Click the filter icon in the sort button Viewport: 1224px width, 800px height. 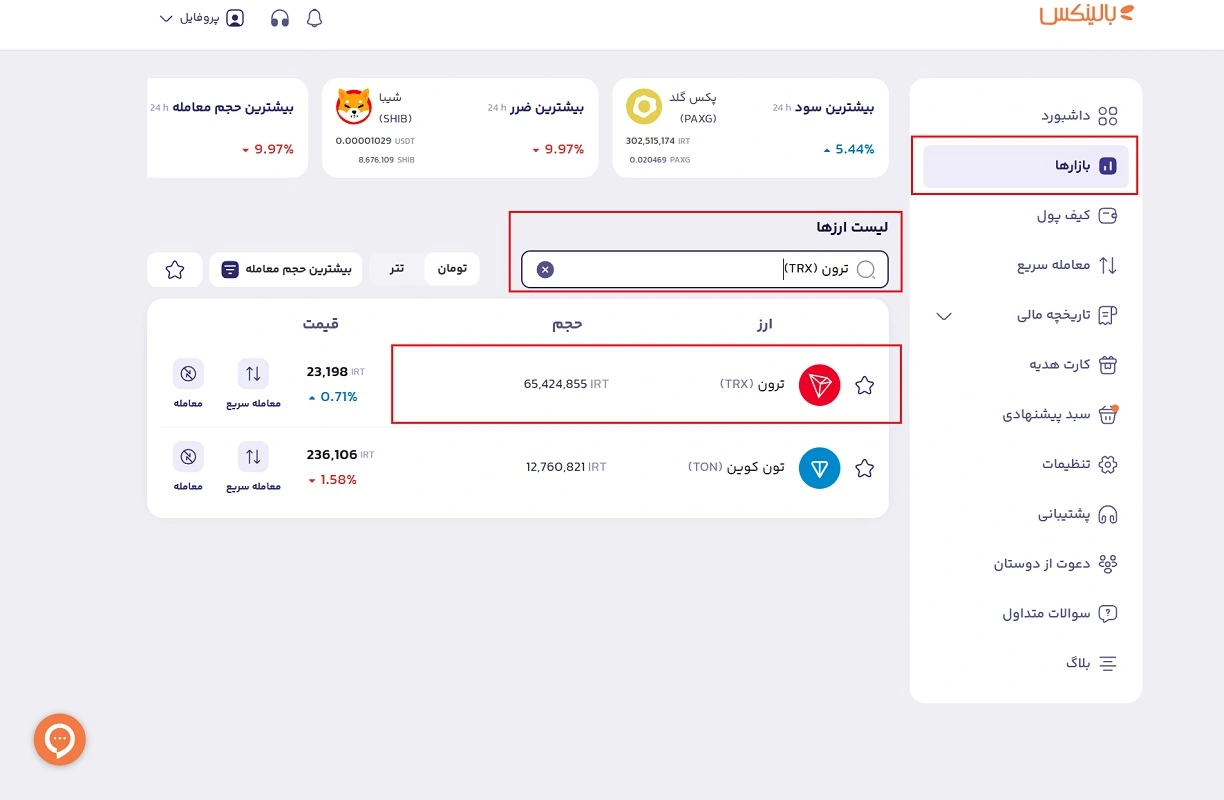pyautogui.click(x=230, y=269)
